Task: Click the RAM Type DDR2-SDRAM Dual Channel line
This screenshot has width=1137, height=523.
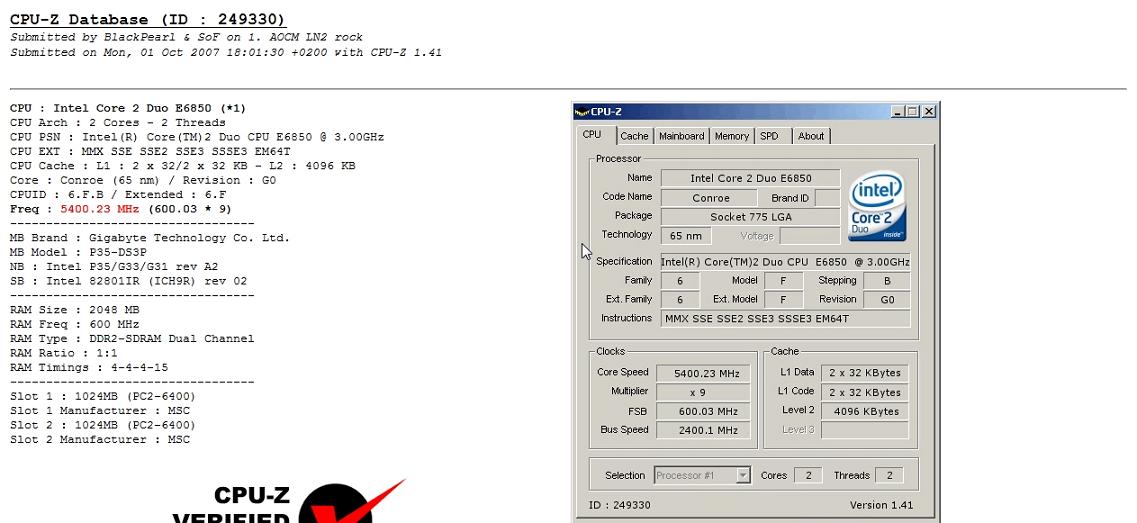Action: point(132,339)
